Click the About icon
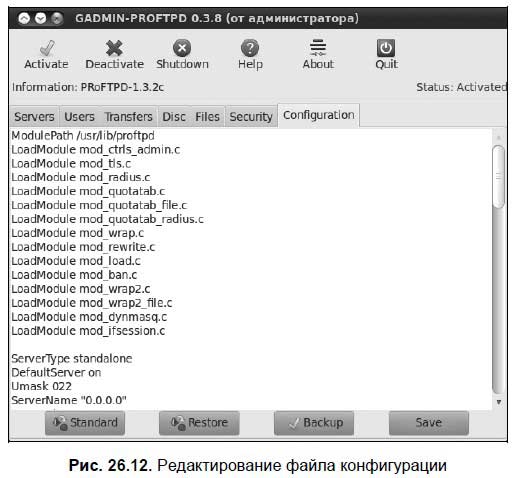The image size is (514, 478). pos(318,48)
